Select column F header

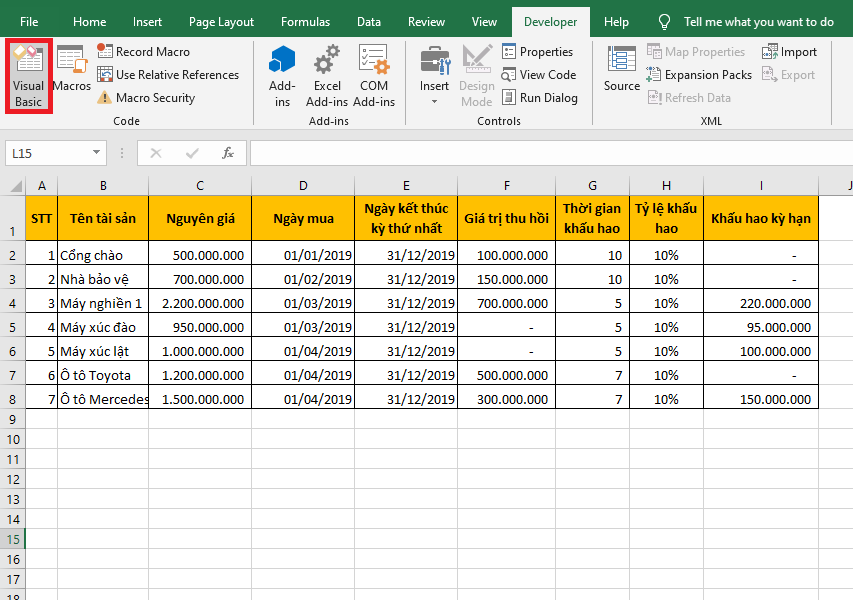507,185
